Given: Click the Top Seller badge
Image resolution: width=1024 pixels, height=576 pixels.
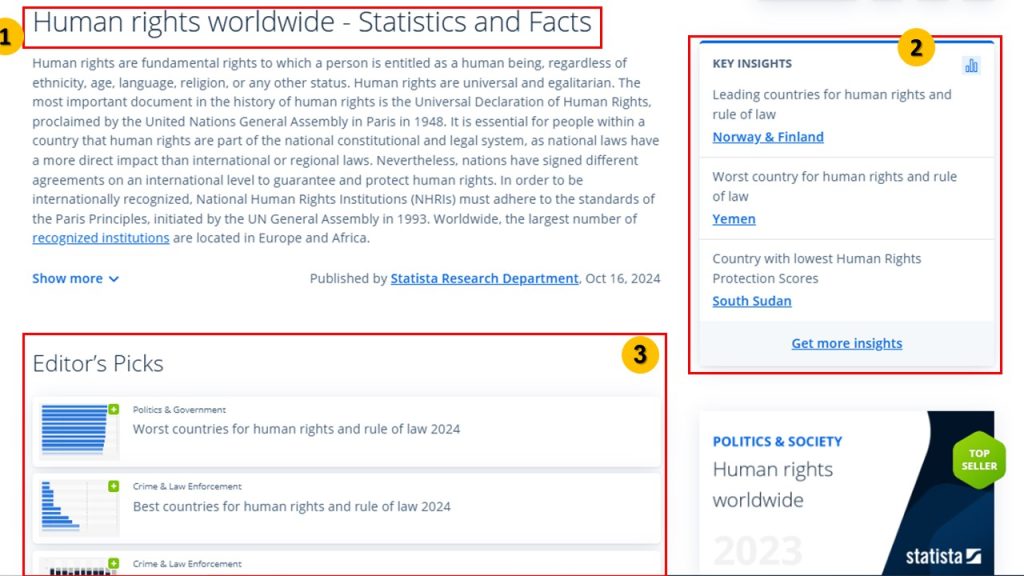Looking at the screenshot, I should (x=979, y=460).
